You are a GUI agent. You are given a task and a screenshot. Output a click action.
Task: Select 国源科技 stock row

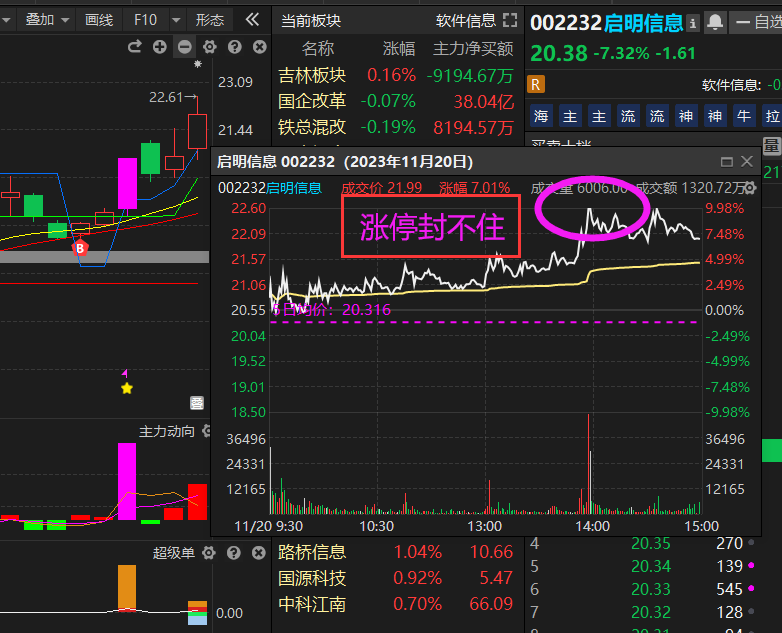click(x=396, y=578)
